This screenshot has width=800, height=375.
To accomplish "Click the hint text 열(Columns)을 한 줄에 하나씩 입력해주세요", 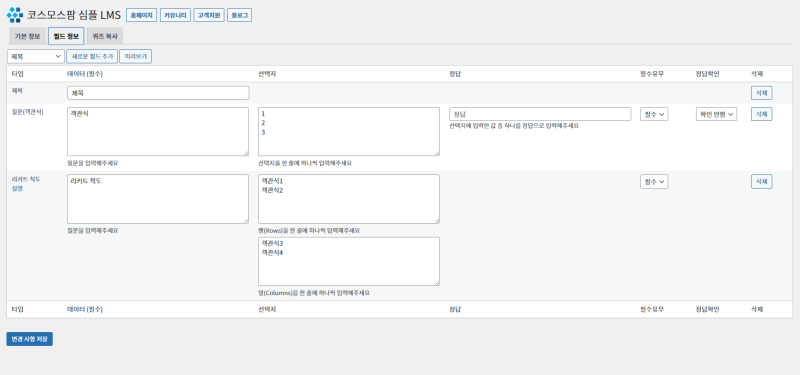I will (x=314, y=293).
